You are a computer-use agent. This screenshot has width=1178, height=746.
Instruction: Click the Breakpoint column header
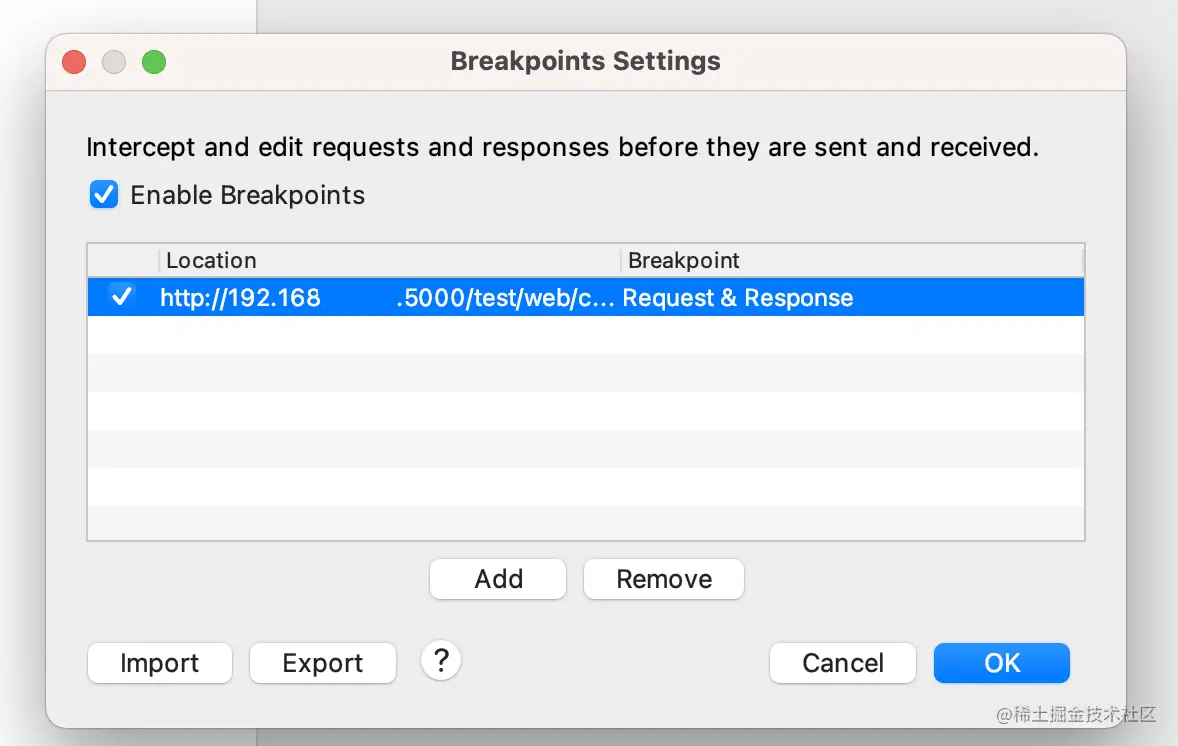[x=850, y=261]
